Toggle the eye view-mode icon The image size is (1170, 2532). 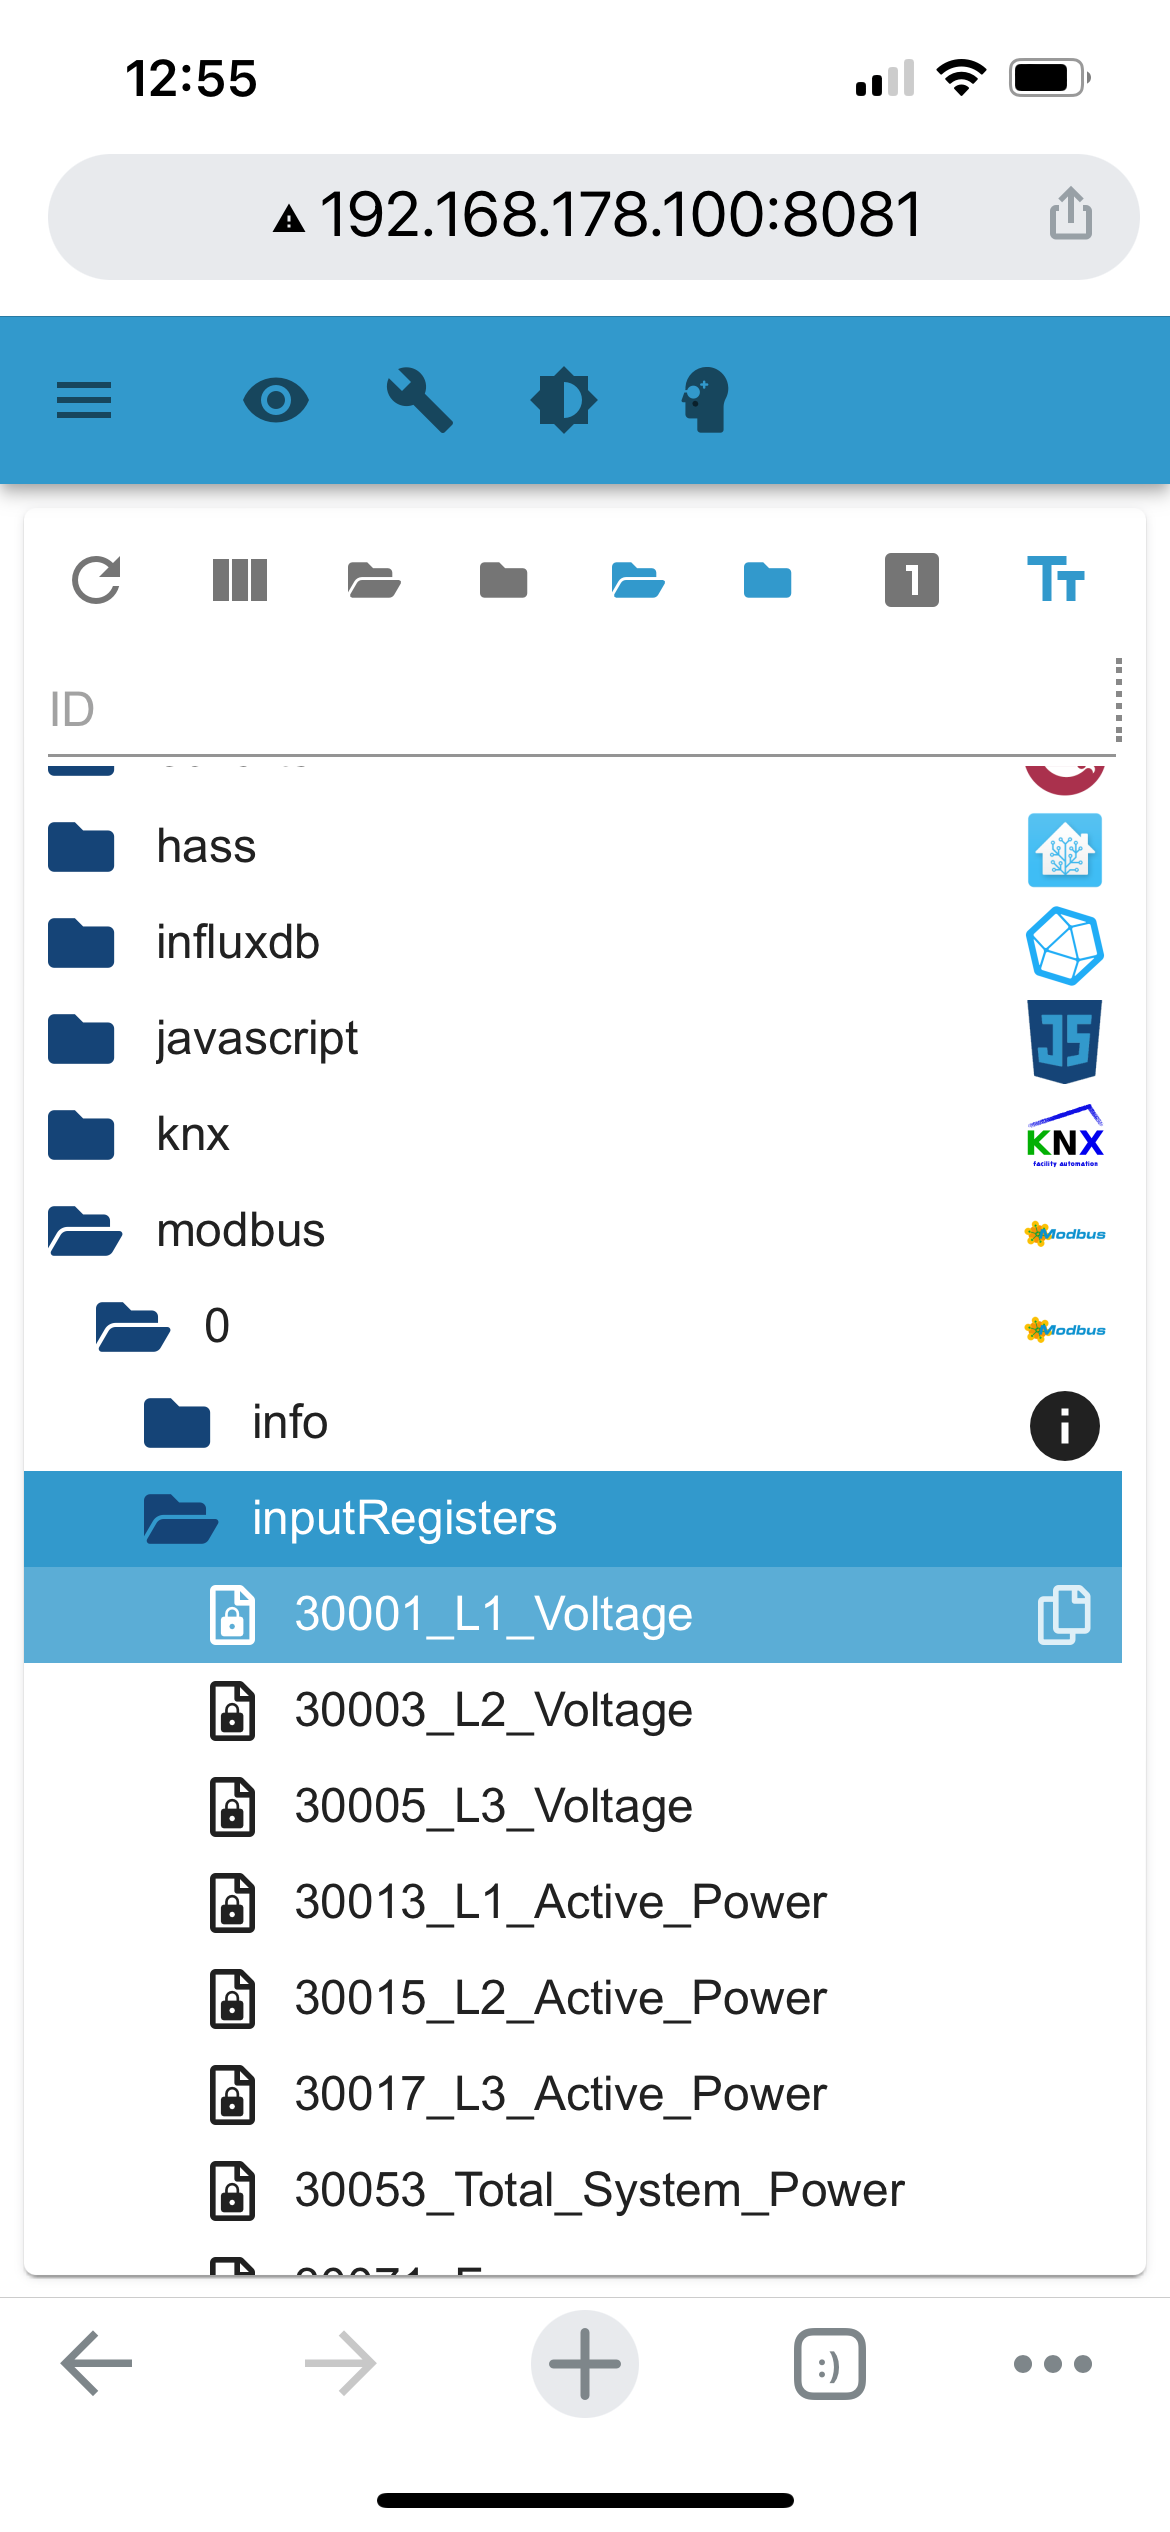(x=276, y=400)
